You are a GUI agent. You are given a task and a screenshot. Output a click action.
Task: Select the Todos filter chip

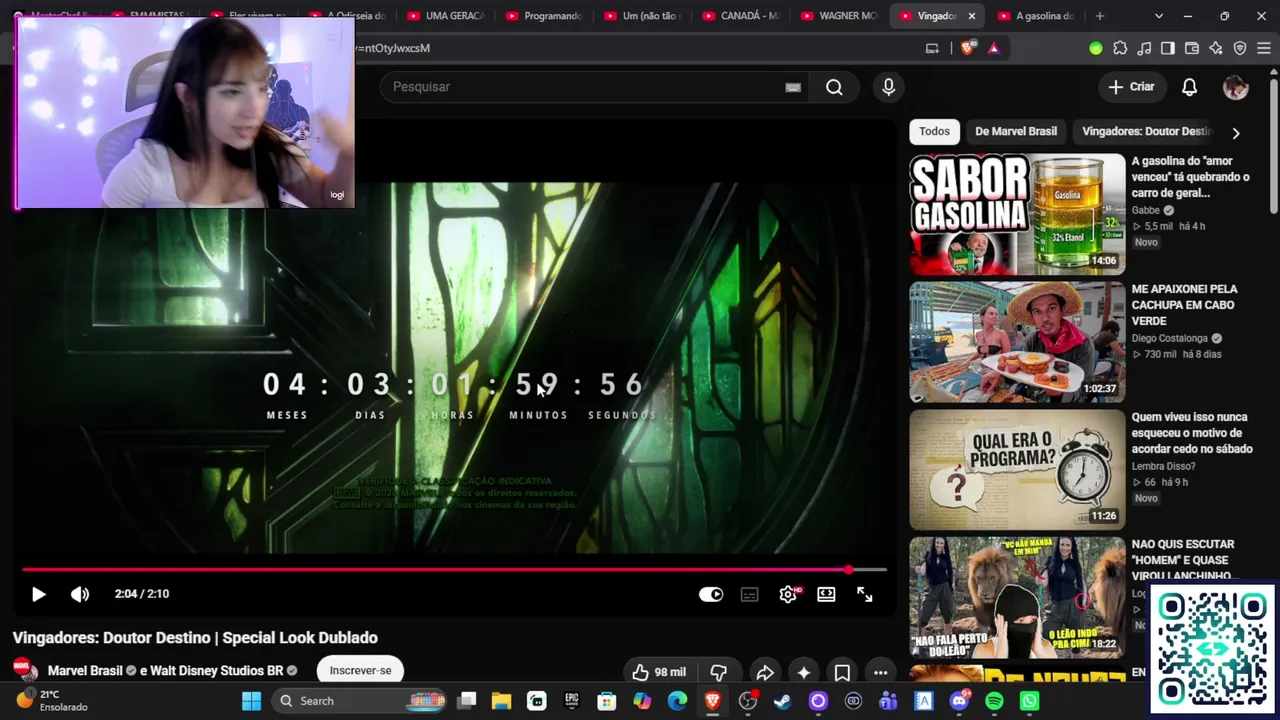tap(934, 131)
